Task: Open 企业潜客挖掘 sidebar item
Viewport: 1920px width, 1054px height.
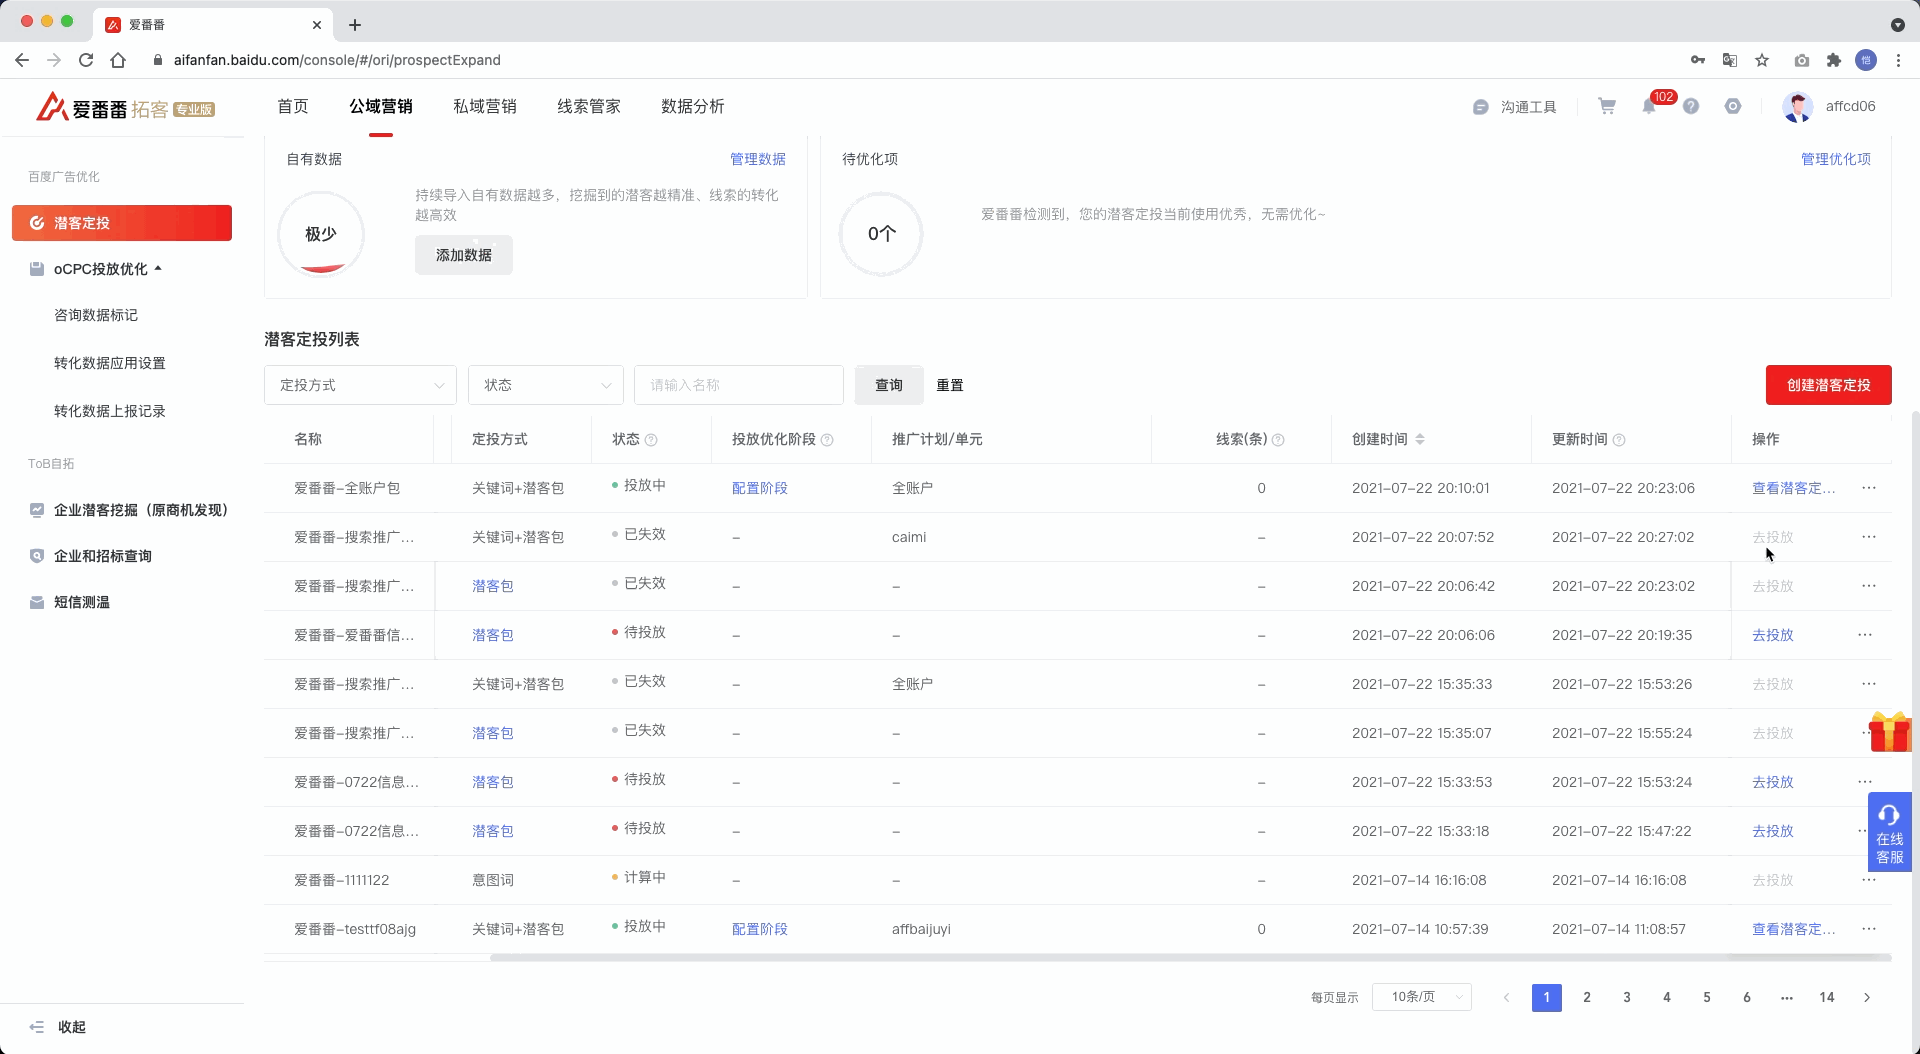Action: coord(130,510)
